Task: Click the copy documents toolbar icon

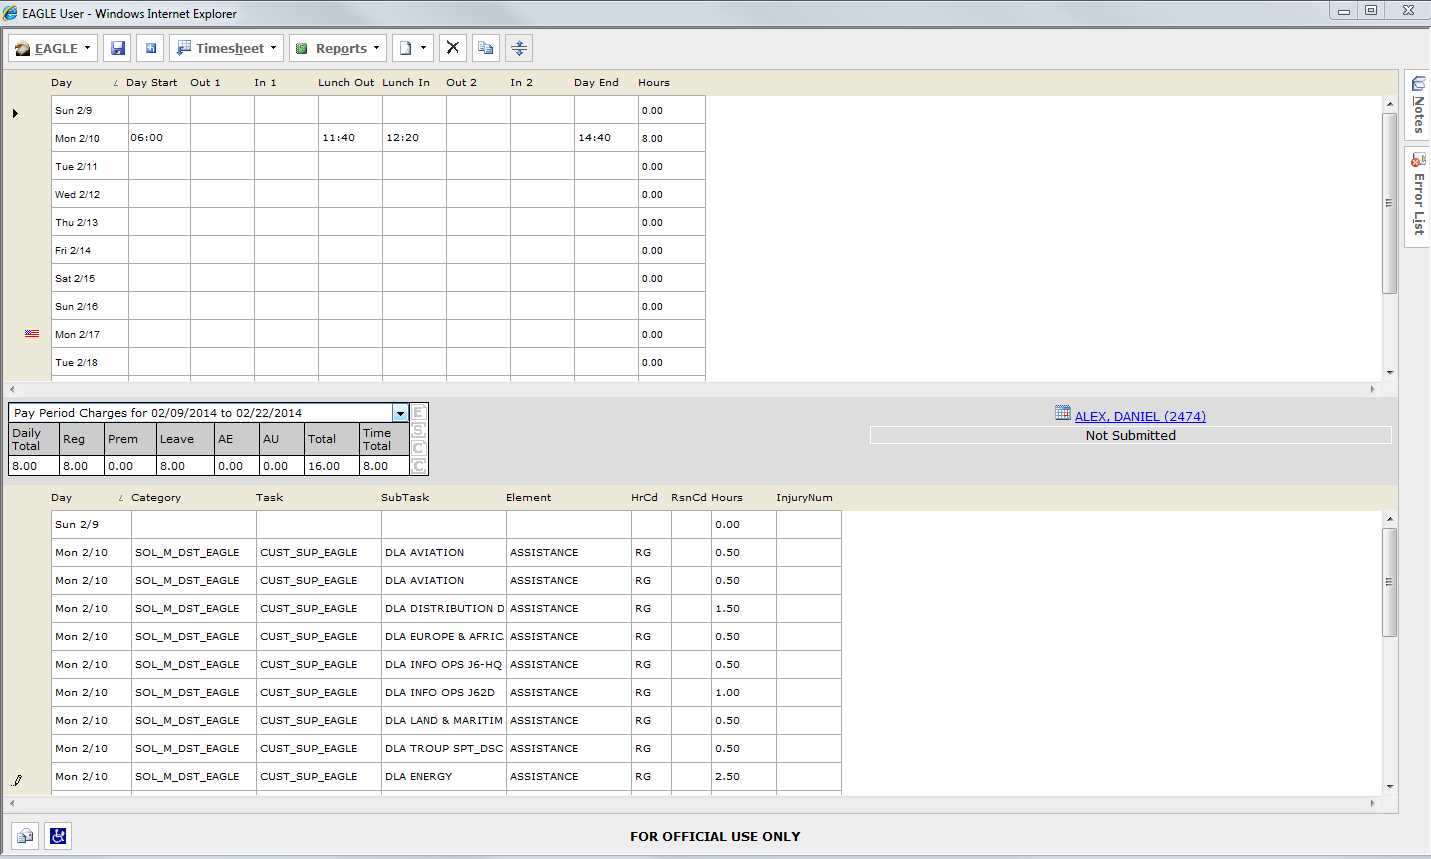Action: (485, 48)
